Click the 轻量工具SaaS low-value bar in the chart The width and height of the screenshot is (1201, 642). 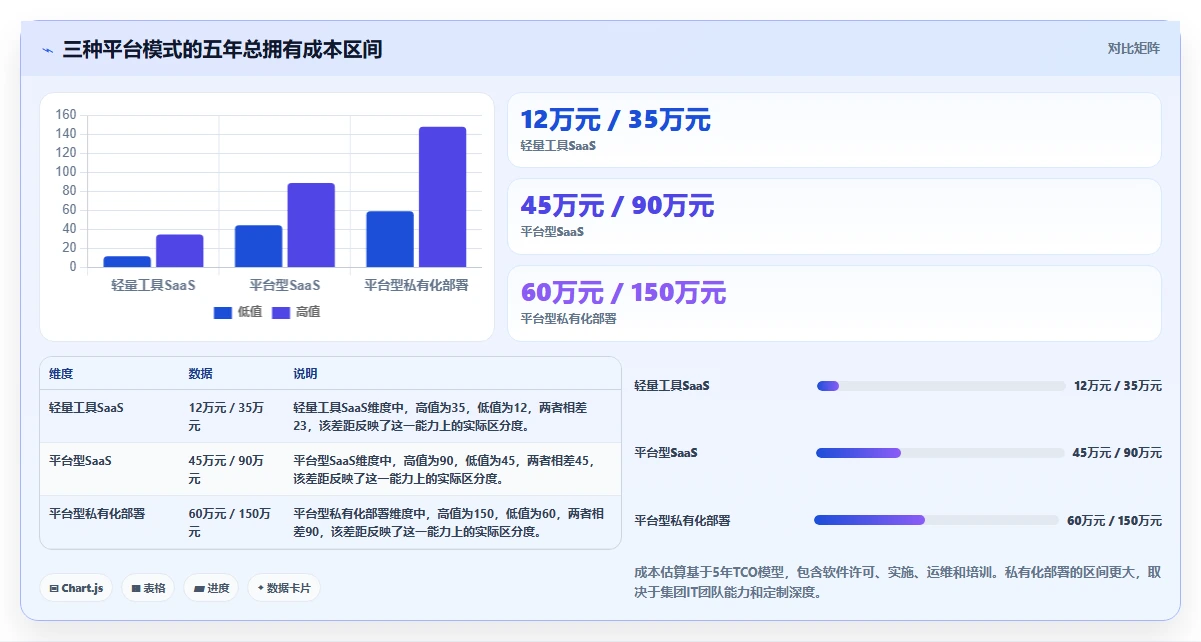coord(127,262)
